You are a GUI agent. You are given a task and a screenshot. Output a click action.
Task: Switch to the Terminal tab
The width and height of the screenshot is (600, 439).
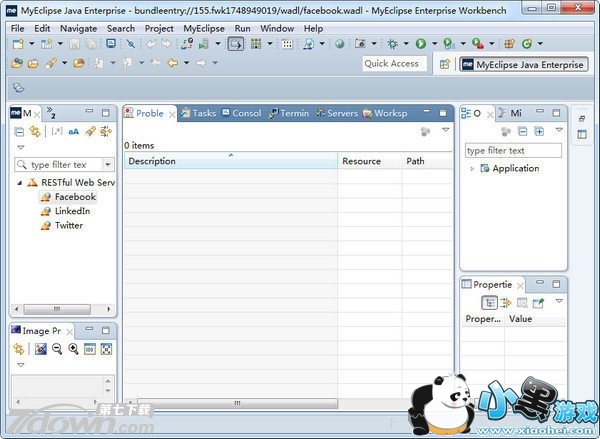point(289,113)
